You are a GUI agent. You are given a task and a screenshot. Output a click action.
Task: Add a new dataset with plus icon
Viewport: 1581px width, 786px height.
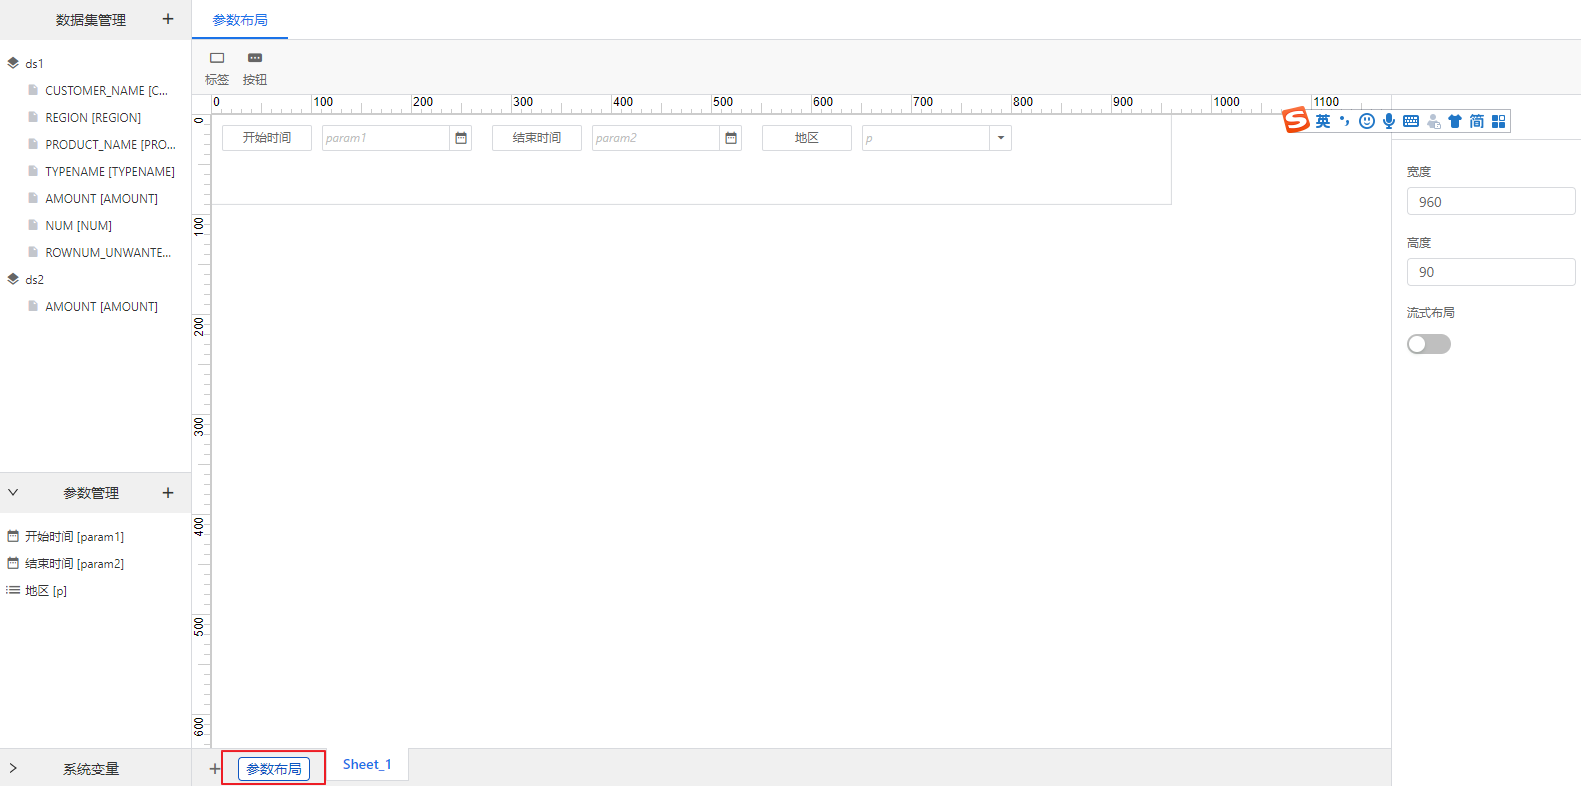tap(168, 19)
